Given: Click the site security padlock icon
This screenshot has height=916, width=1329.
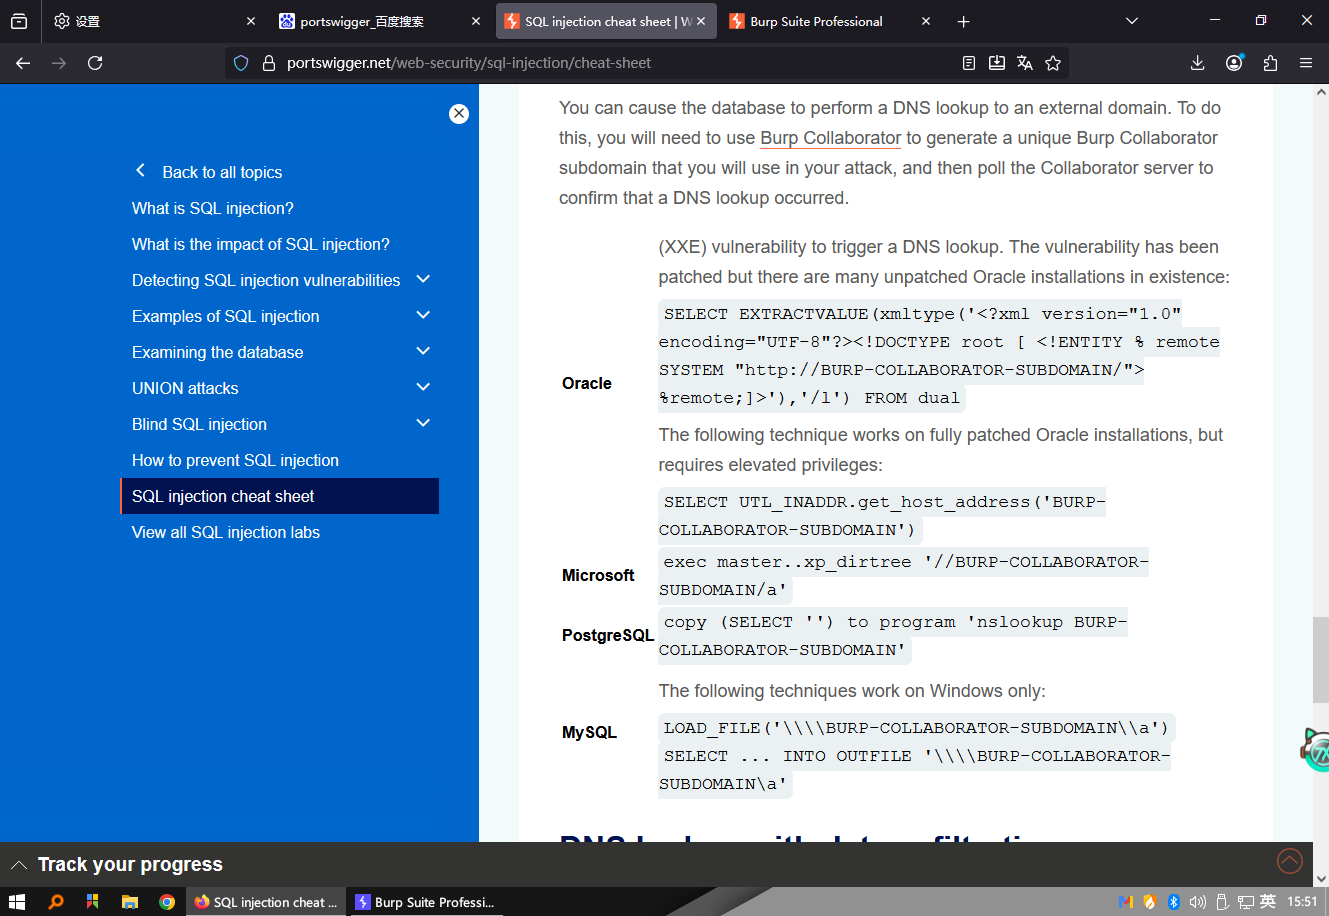Looking at the screenshot, I should point(268,63).
